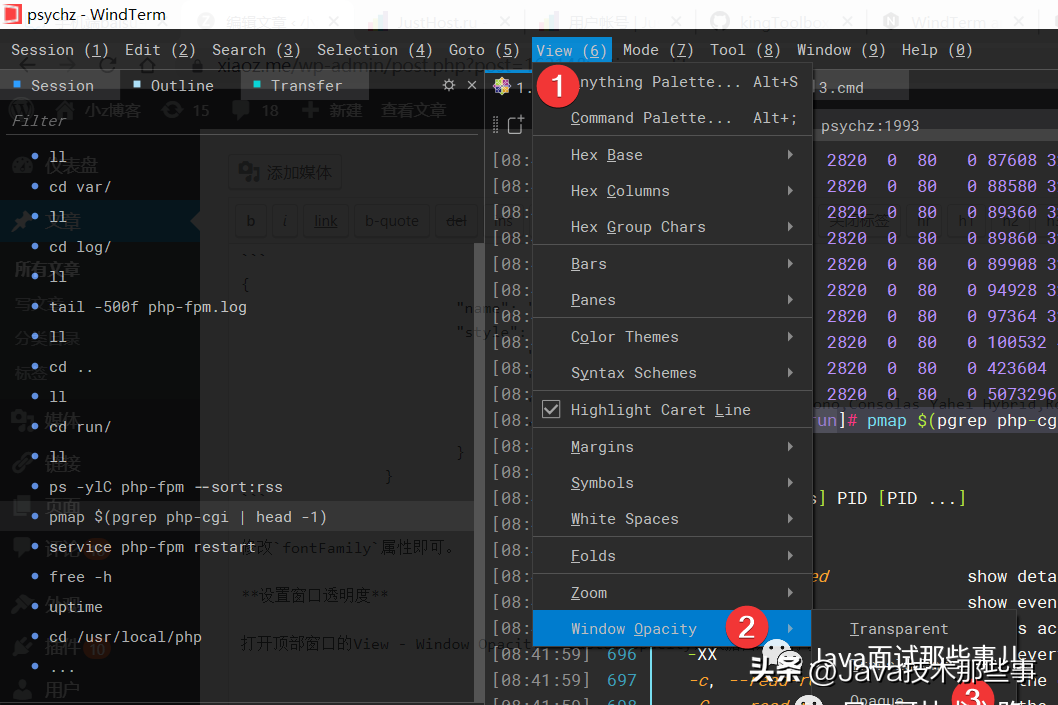Click the drag handle dots beside the new tab icon
Viewport: 1058px width, 705px height.
[x=496, y=125]
